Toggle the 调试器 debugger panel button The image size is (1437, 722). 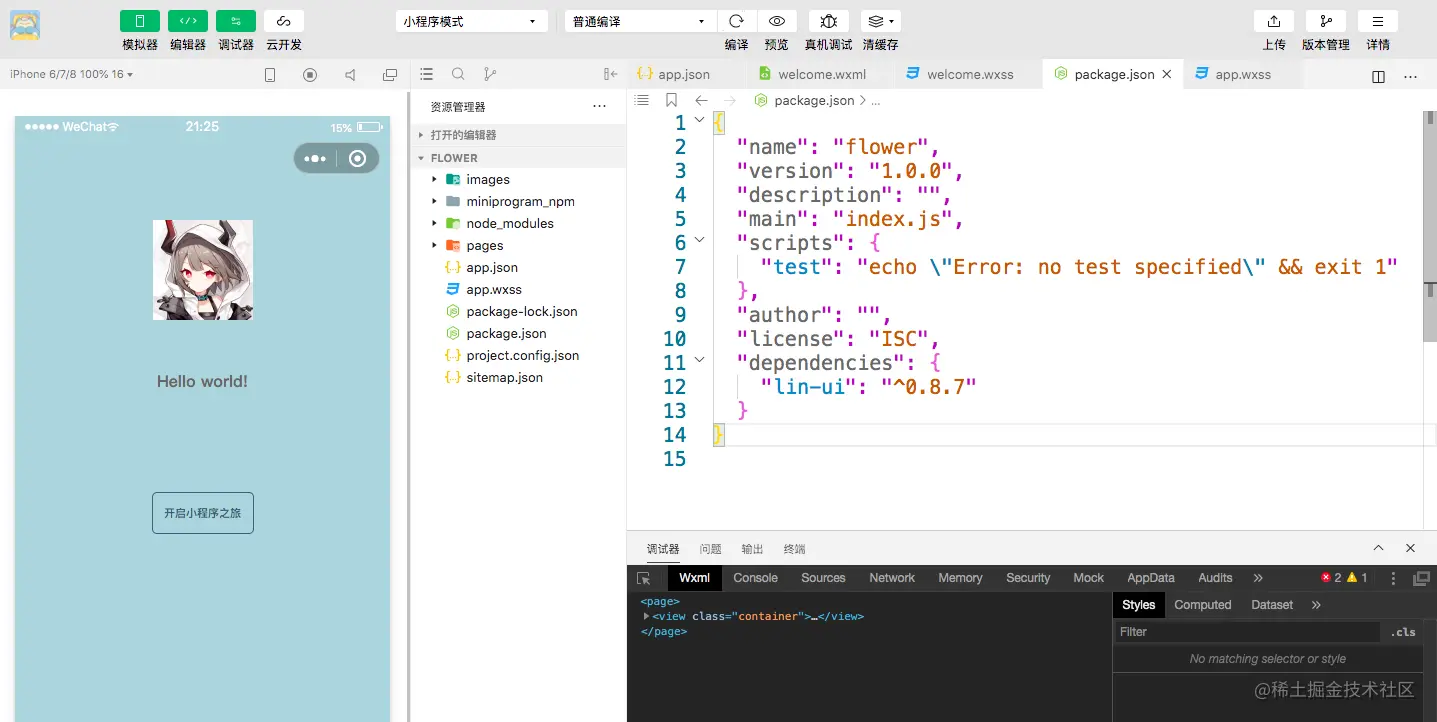236,21
